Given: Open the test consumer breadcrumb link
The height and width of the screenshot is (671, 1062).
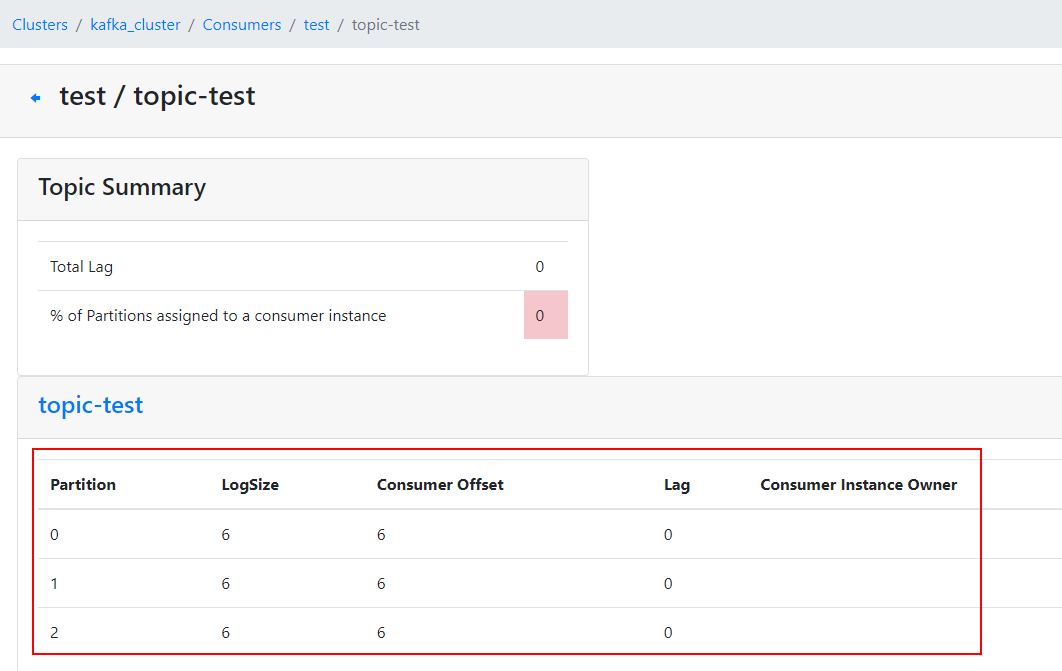Looking at the screenshot, I should click(316, 25).
